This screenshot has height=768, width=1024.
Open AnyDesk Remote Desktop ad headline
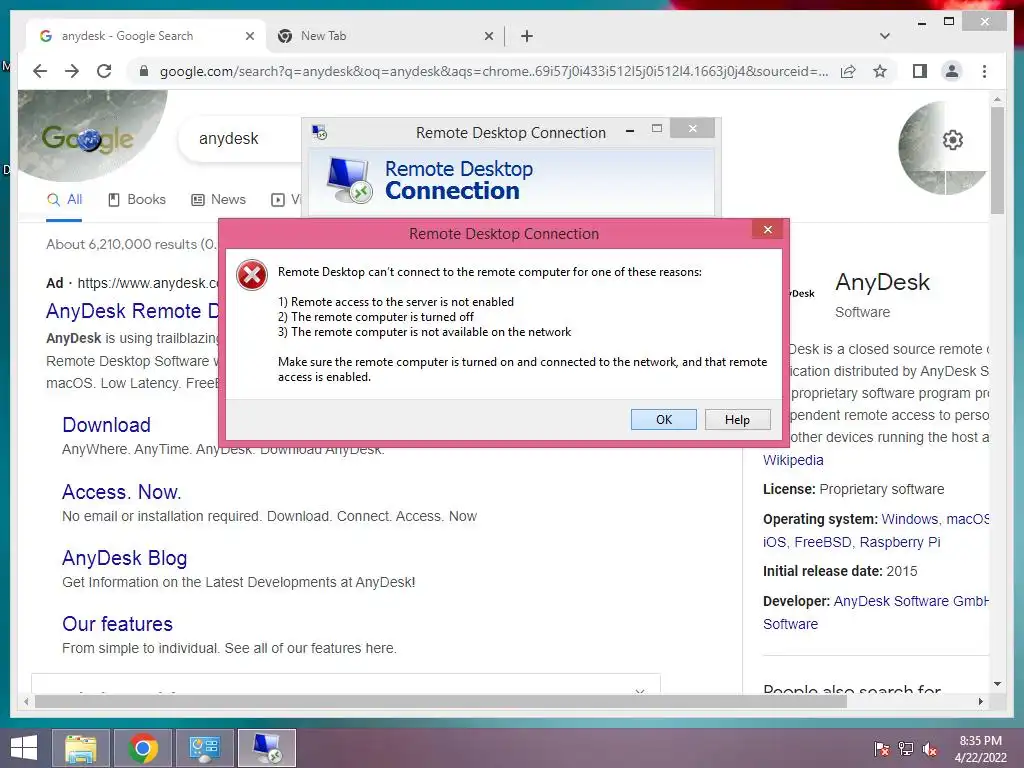[x=132, y=311]
